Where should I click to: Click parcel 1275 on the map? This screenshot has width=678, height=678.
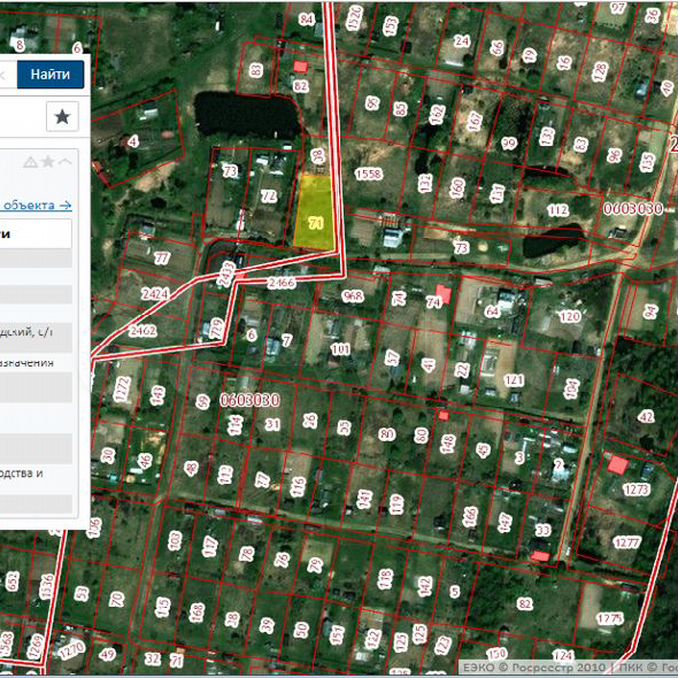(x=608, y=619)
